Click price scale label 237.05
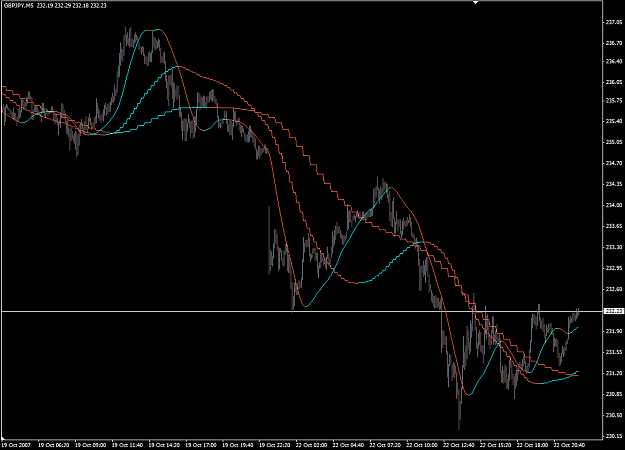 (614, 22)
